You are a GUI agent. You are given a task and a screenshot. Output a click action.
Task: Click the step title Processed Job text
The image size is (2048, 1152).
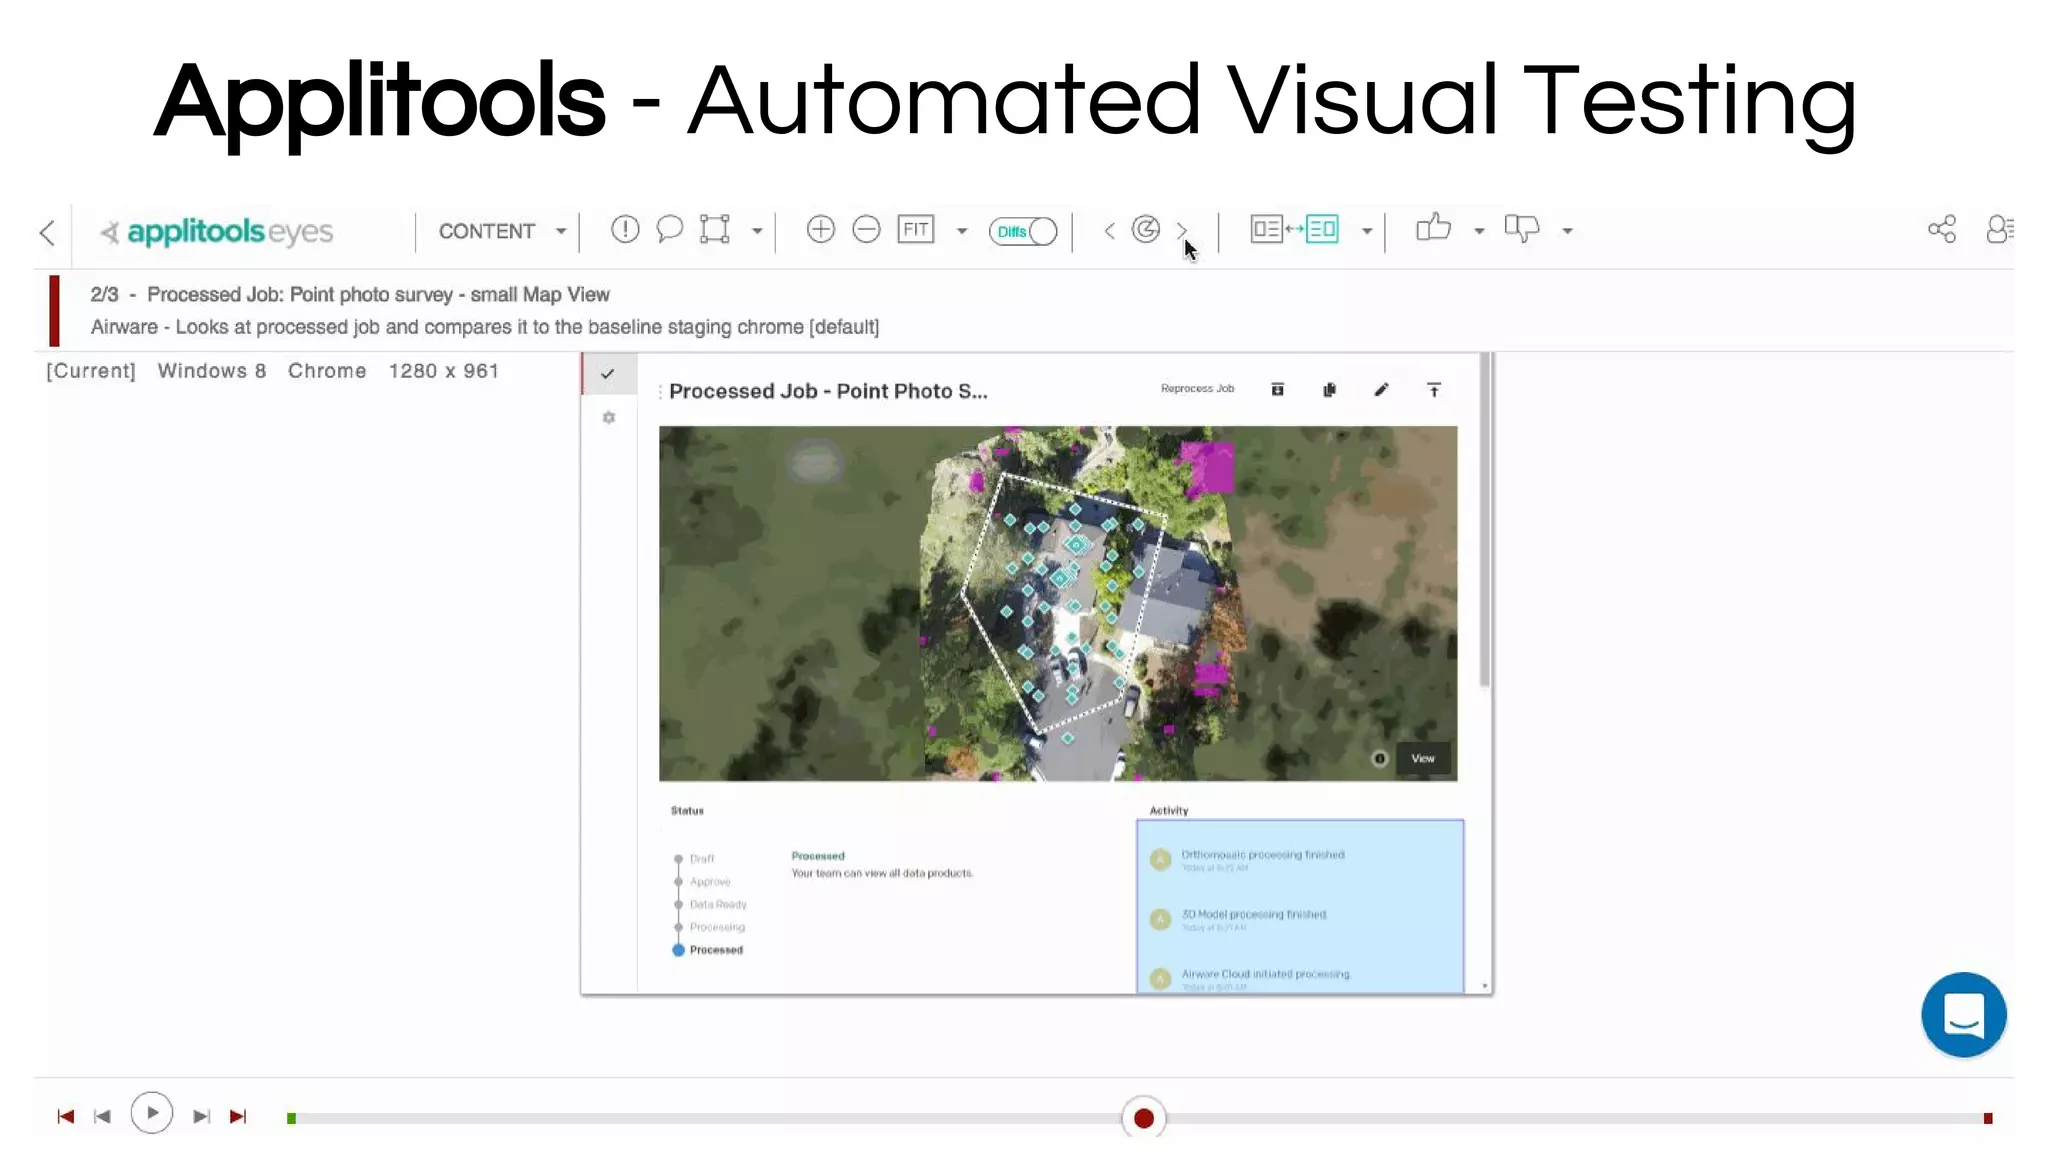[378, 295]
